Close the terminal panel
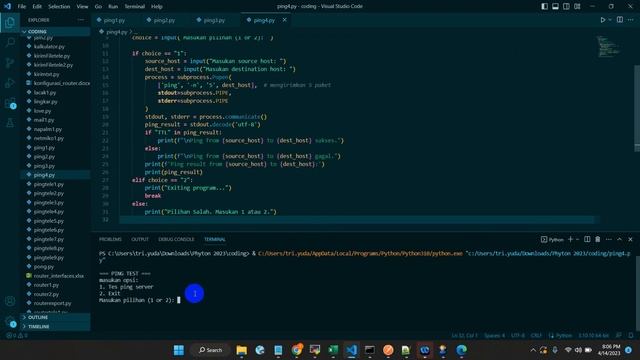This screenshot has width=640, height=360. coord(630,239)
